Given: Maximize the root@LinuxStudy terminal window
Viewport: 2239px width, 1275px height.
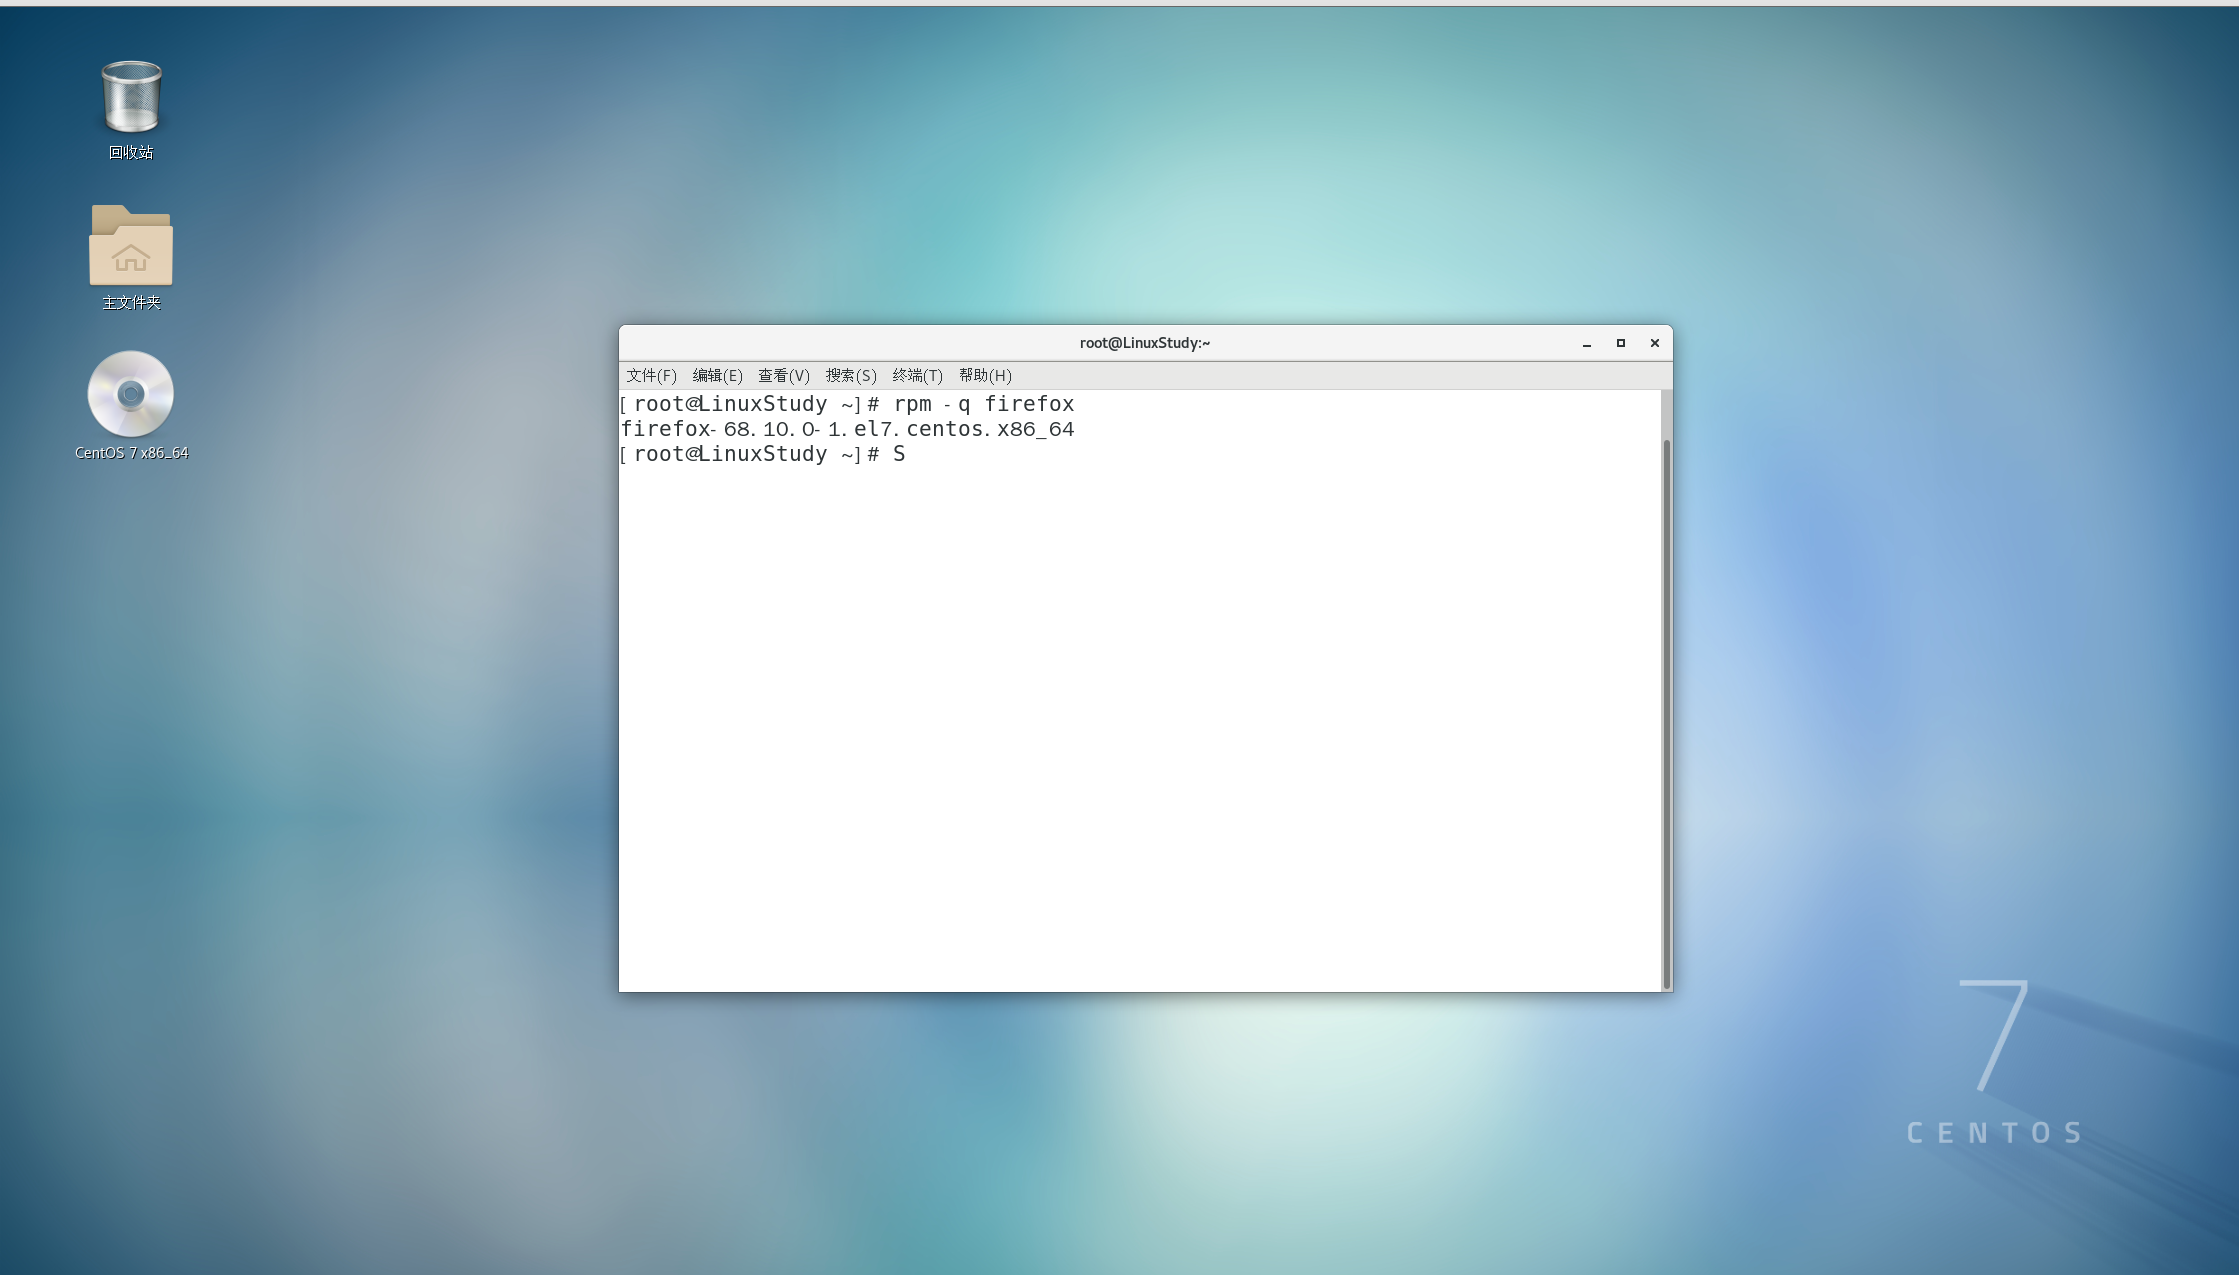Looking at the screenshot, I should (1621, 343).
